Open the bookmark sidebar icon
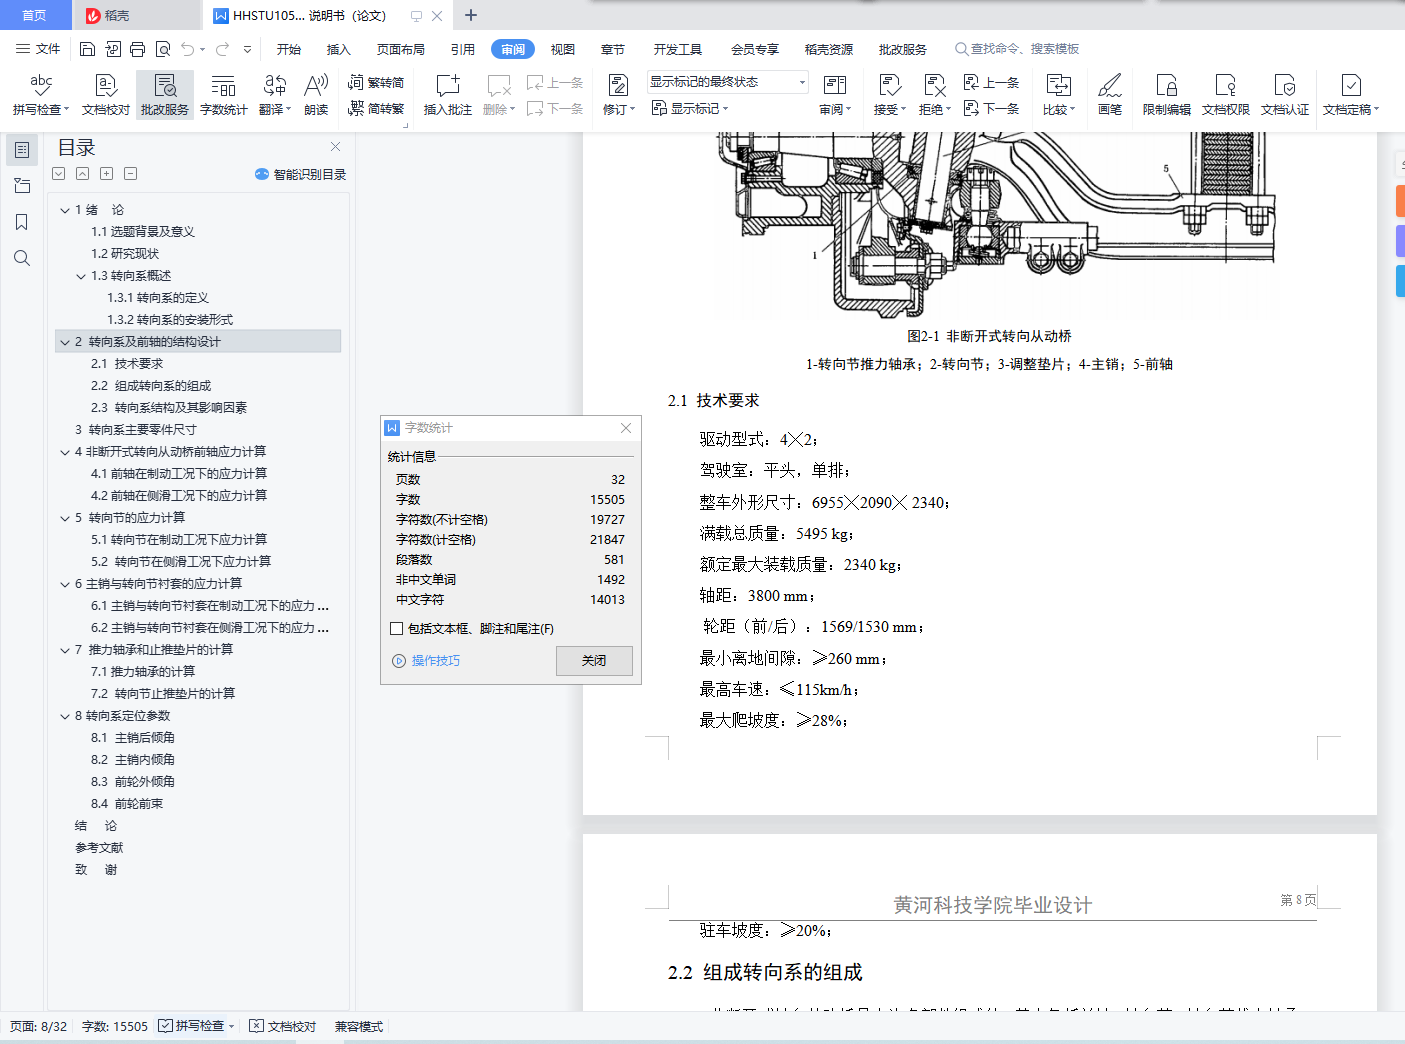The height and width of the screenshot is (1044, 1405). tap(22, 222)
